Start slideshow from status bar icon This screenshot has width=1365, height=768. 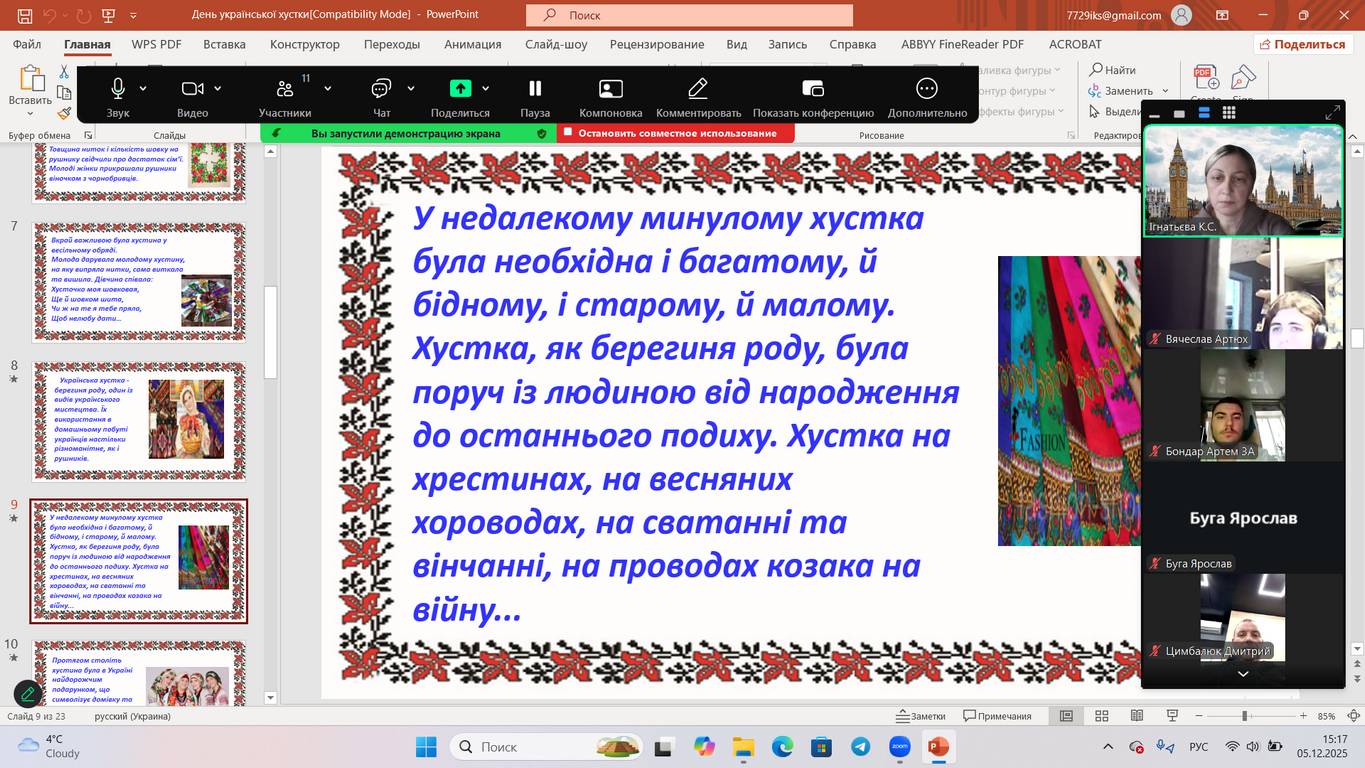[1172, 716]
